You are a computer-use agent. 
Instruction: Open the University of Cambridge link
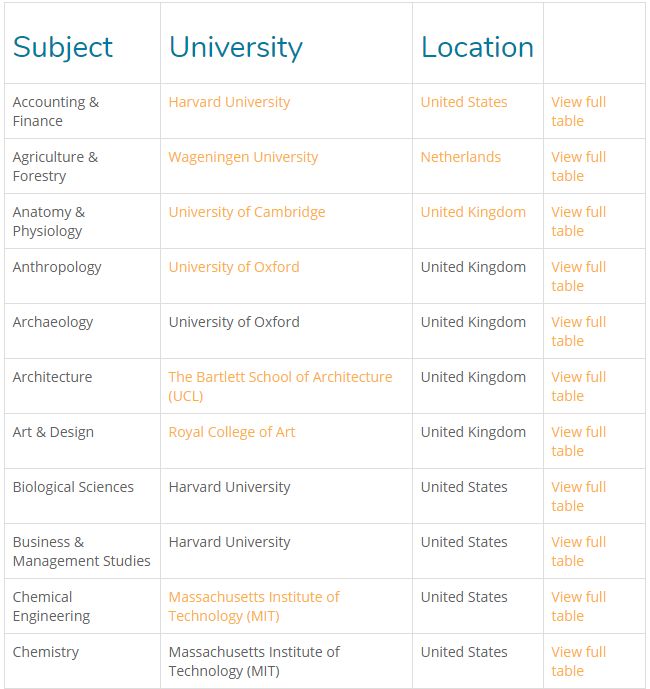point(247,212)
